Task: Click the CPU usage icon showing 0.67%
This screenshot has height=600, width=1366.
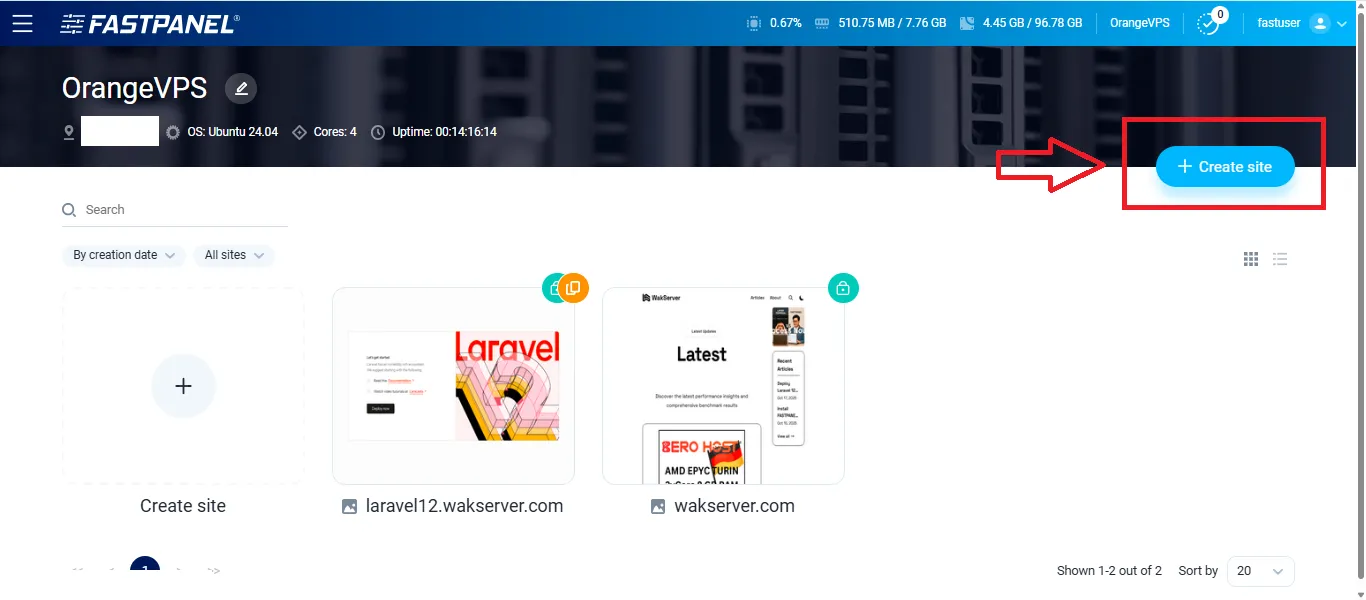Action: 752,22
